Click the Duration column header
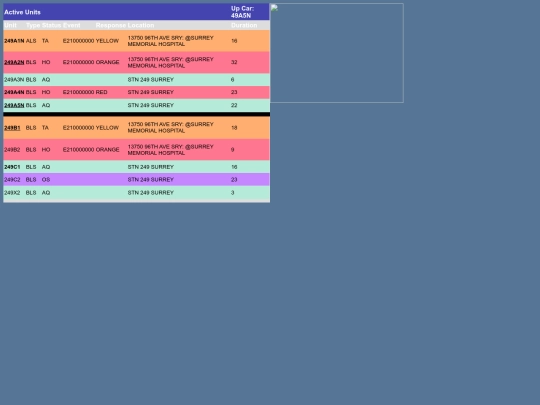540x405 pixels. pyautogui.click(x=244, y=25)
